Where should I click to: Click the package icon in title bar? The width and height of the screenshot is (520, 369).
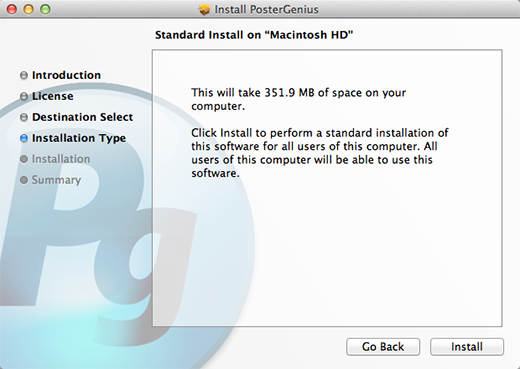[204, 9]
